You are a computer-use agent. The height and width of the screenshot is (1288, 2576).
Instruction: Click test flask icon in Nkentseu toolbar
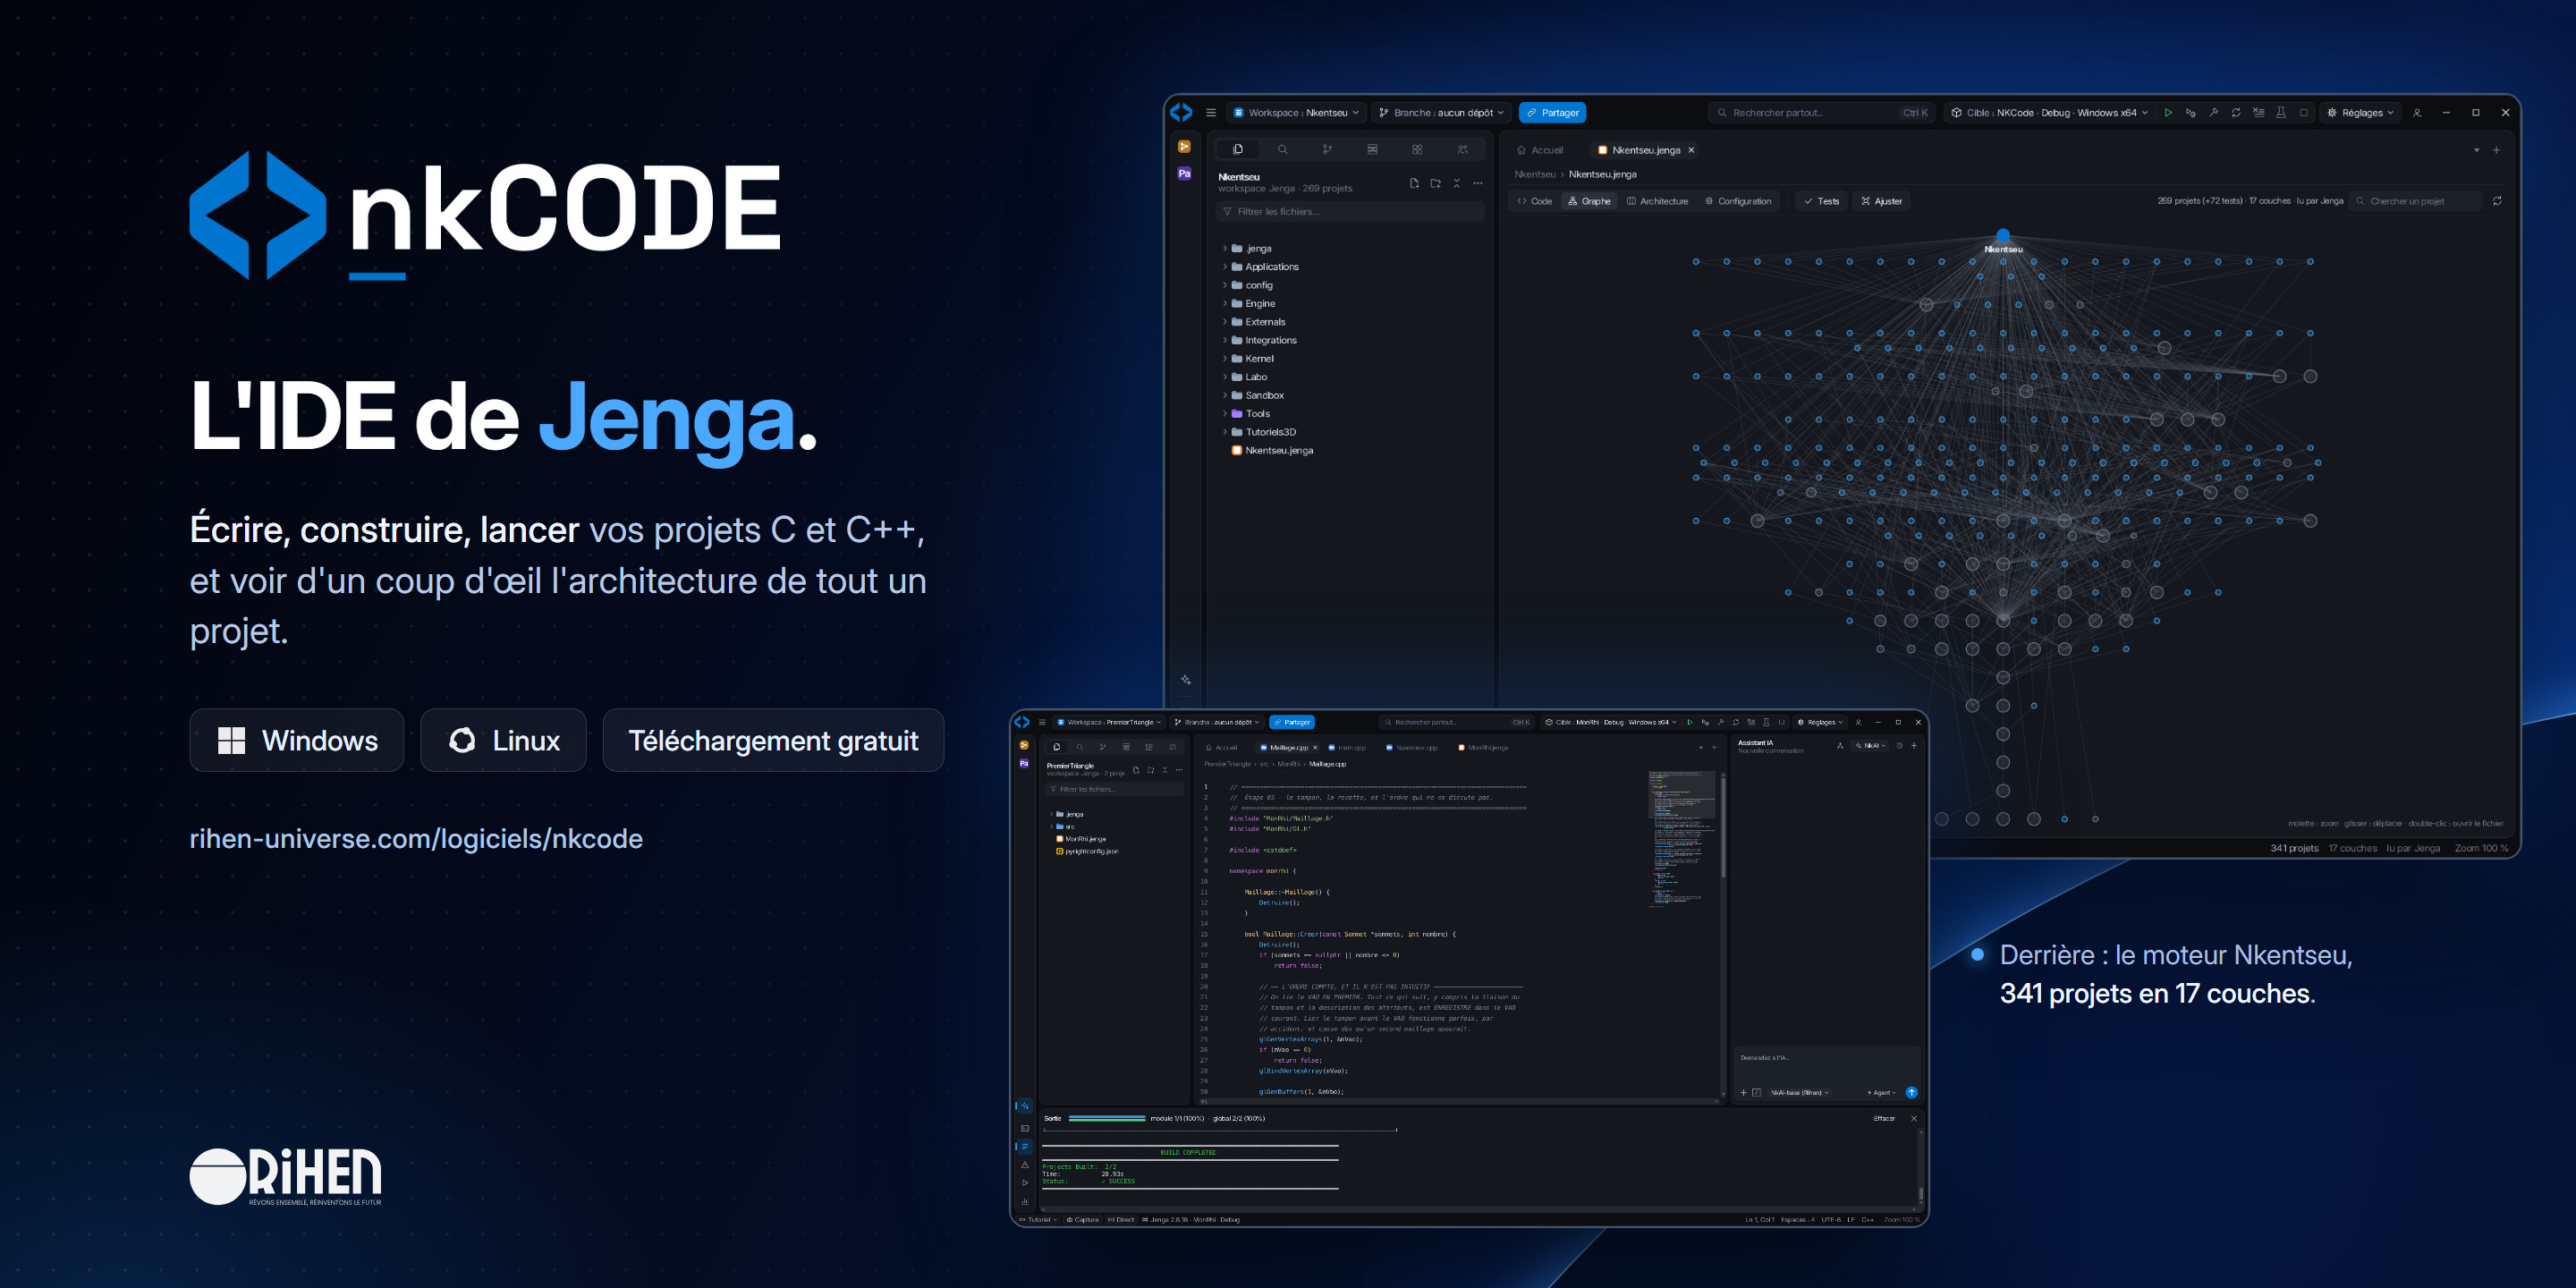click(x=2281, y=113)
